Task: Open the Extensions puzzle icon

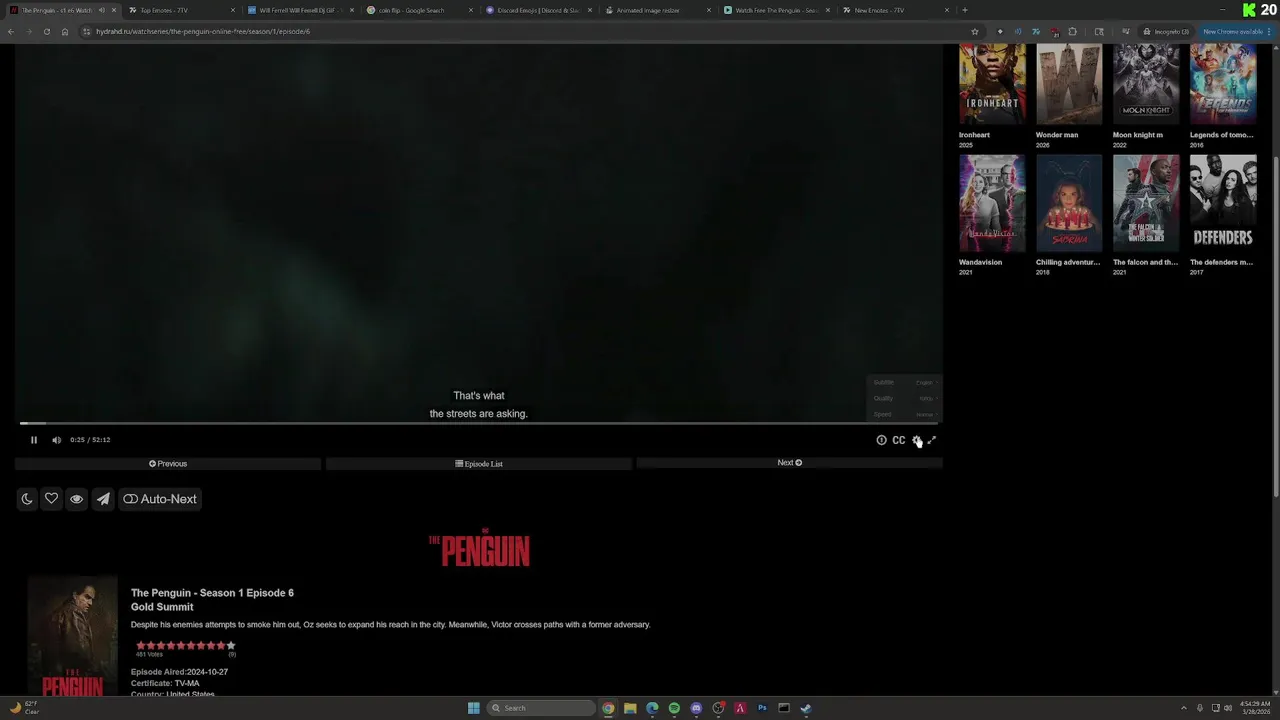Action: [x=1073, y=32]
